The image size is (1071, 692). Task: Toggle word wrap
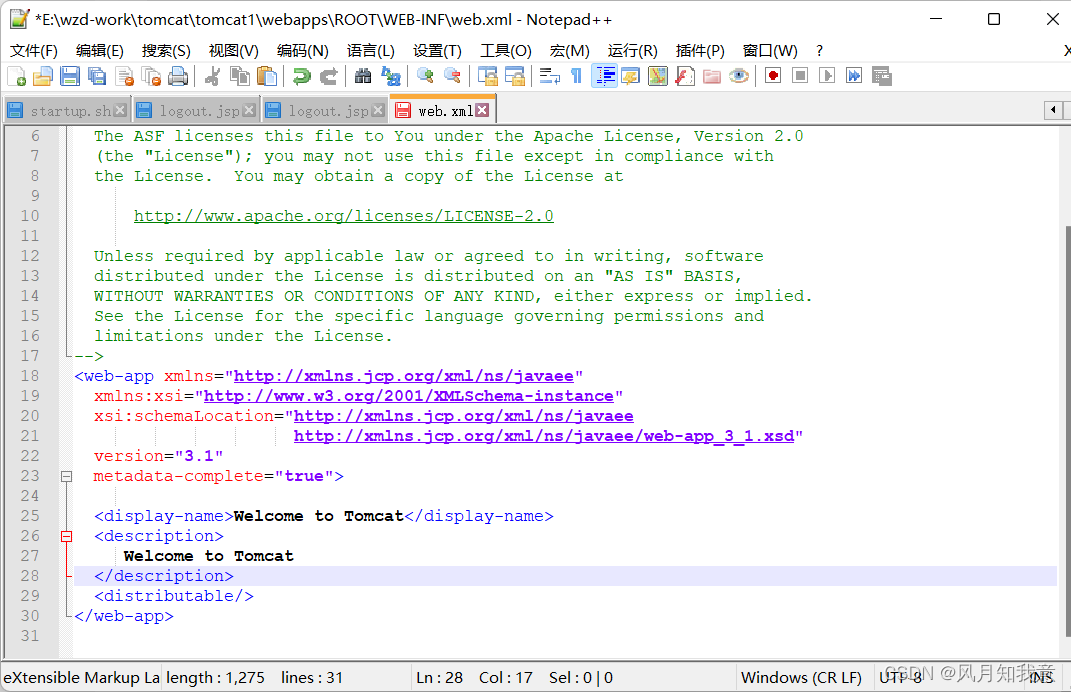[x=549, y=76]
